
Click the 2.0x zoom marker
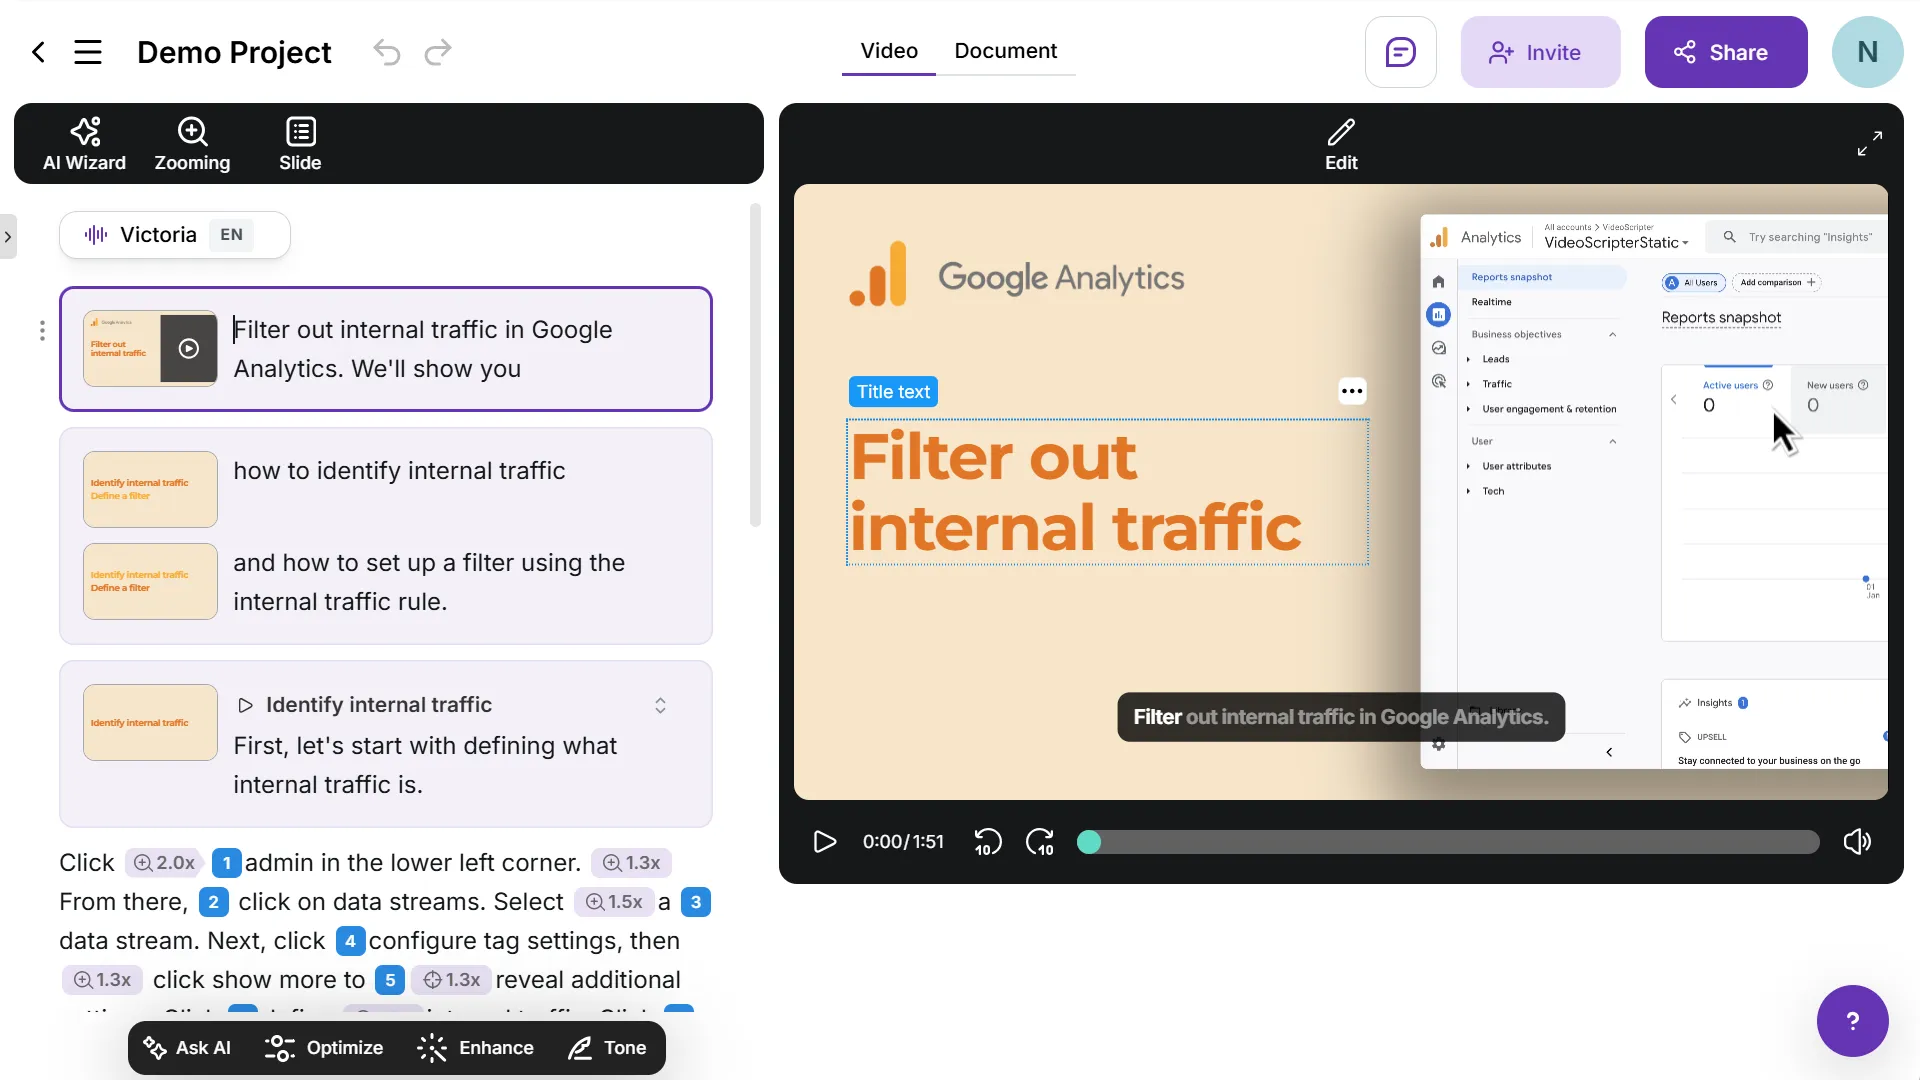165,863
